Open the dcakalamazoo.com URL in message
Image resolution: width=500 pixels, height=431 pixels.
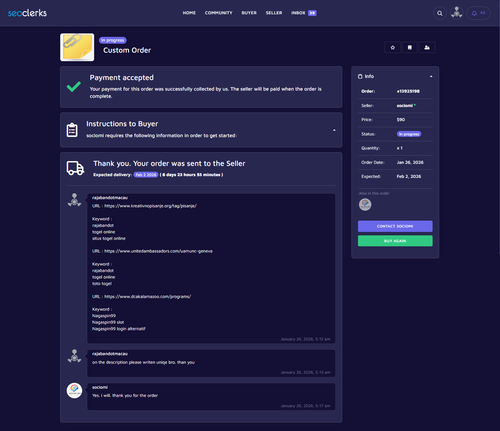[x=148, y=296]
